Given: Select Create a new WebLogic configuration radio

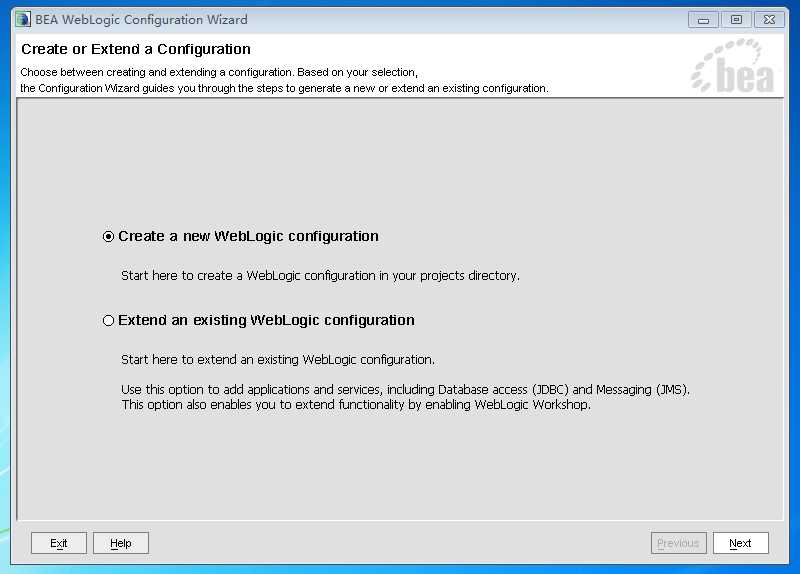Looking at the screenshot, I should [108, 237].
